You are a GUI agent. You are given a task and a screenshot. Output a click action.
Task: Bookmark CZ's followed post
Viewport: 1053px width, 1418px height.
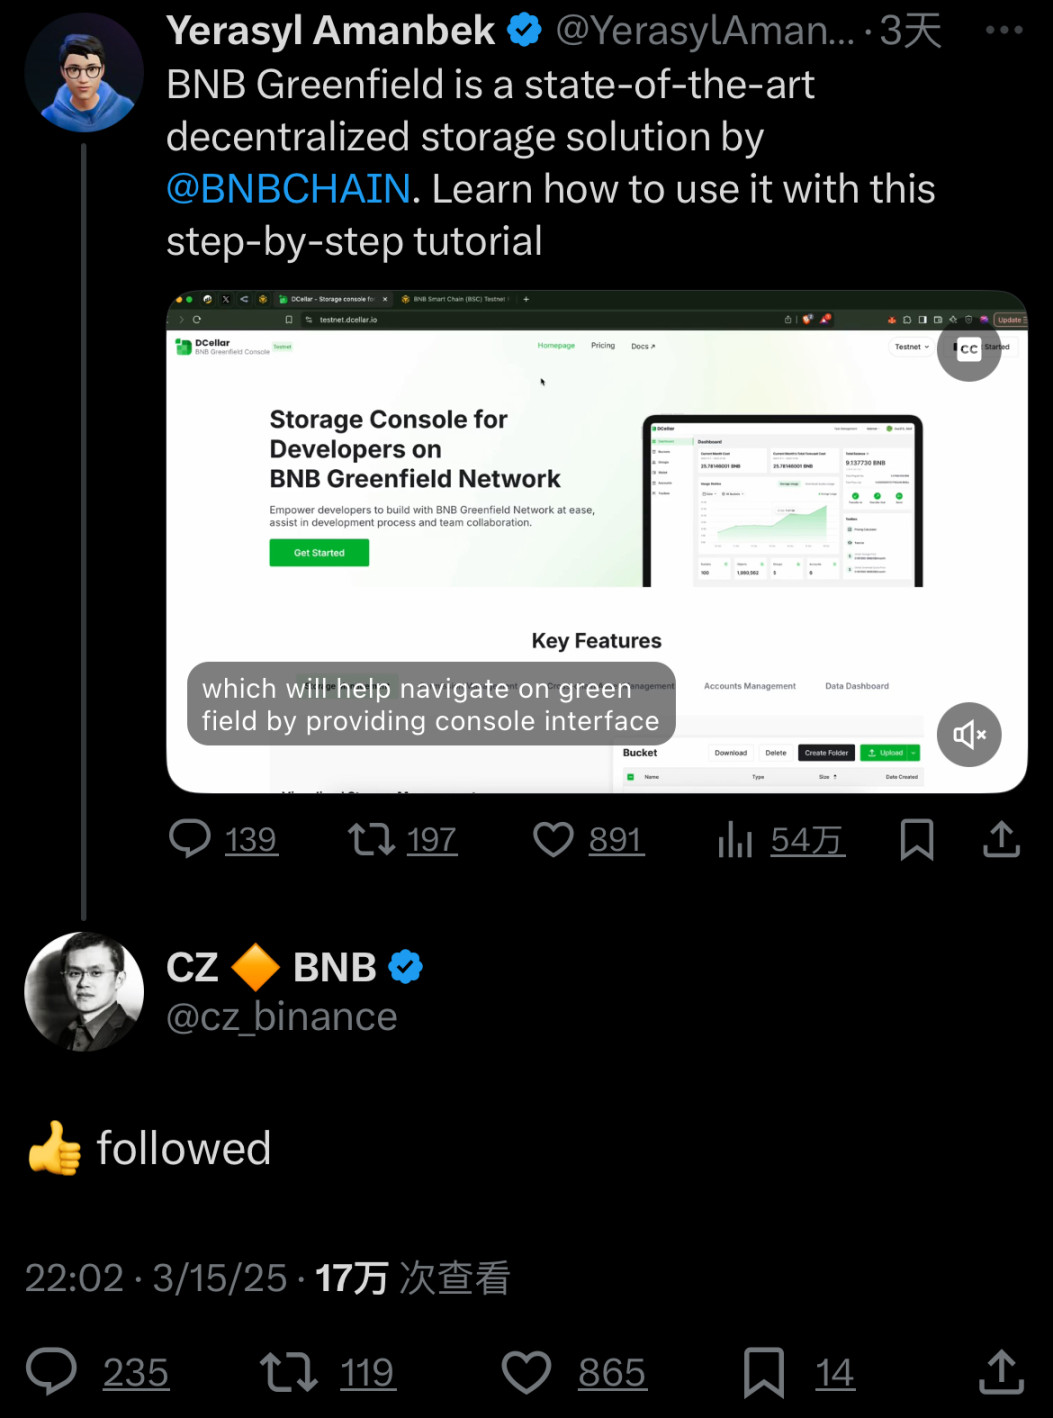pos(763,1372)
